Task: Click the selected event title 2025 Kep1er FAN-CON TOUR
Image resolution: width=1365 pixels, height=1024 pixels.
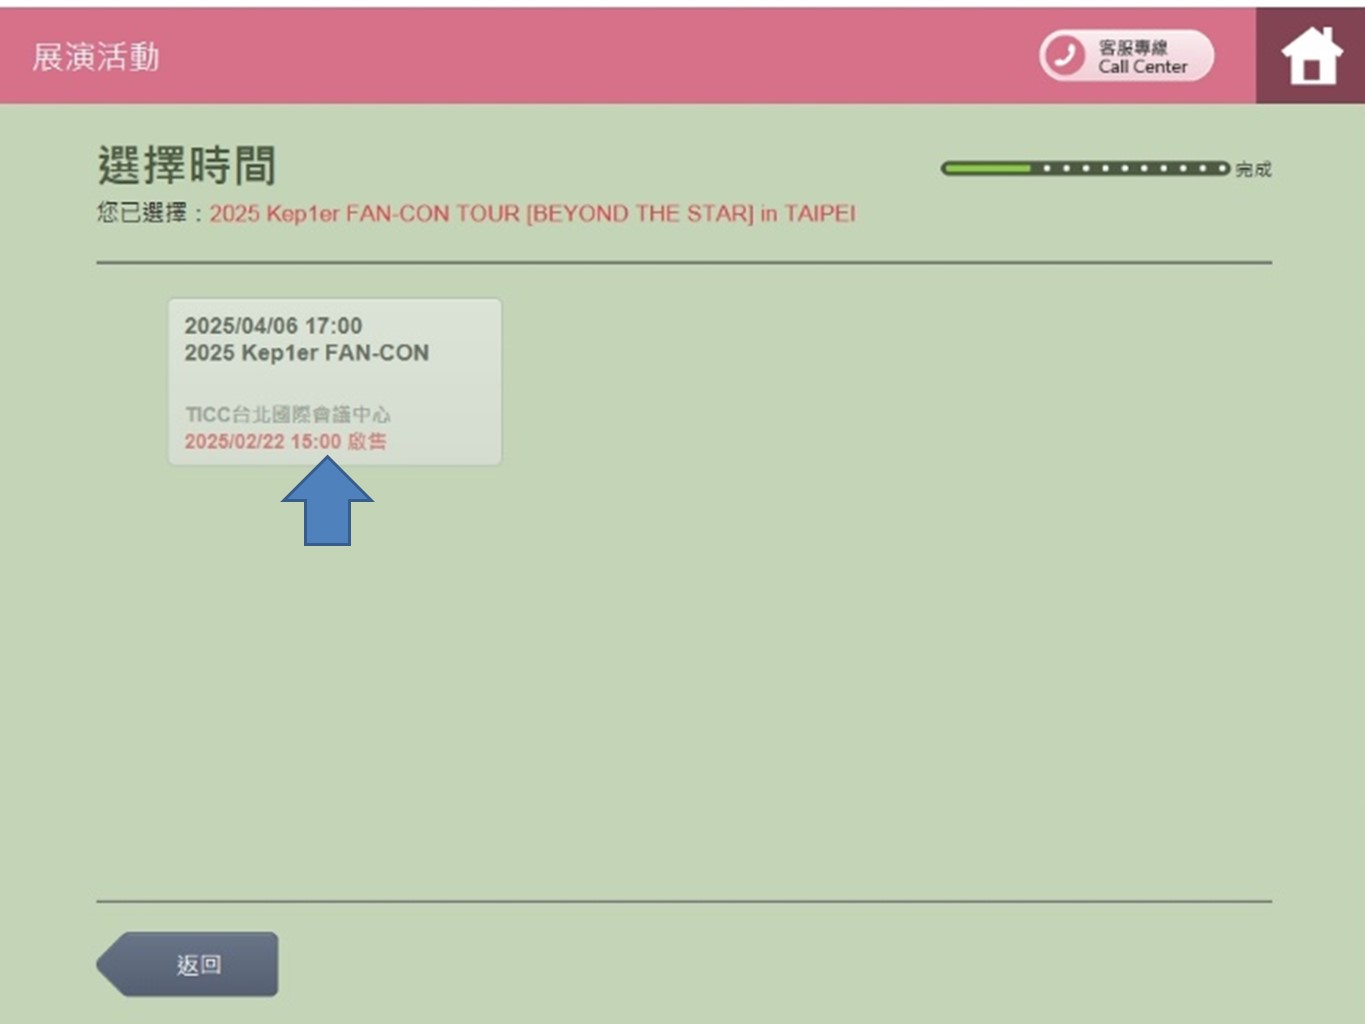Action: pyautogui.click(x=532, y=214)
